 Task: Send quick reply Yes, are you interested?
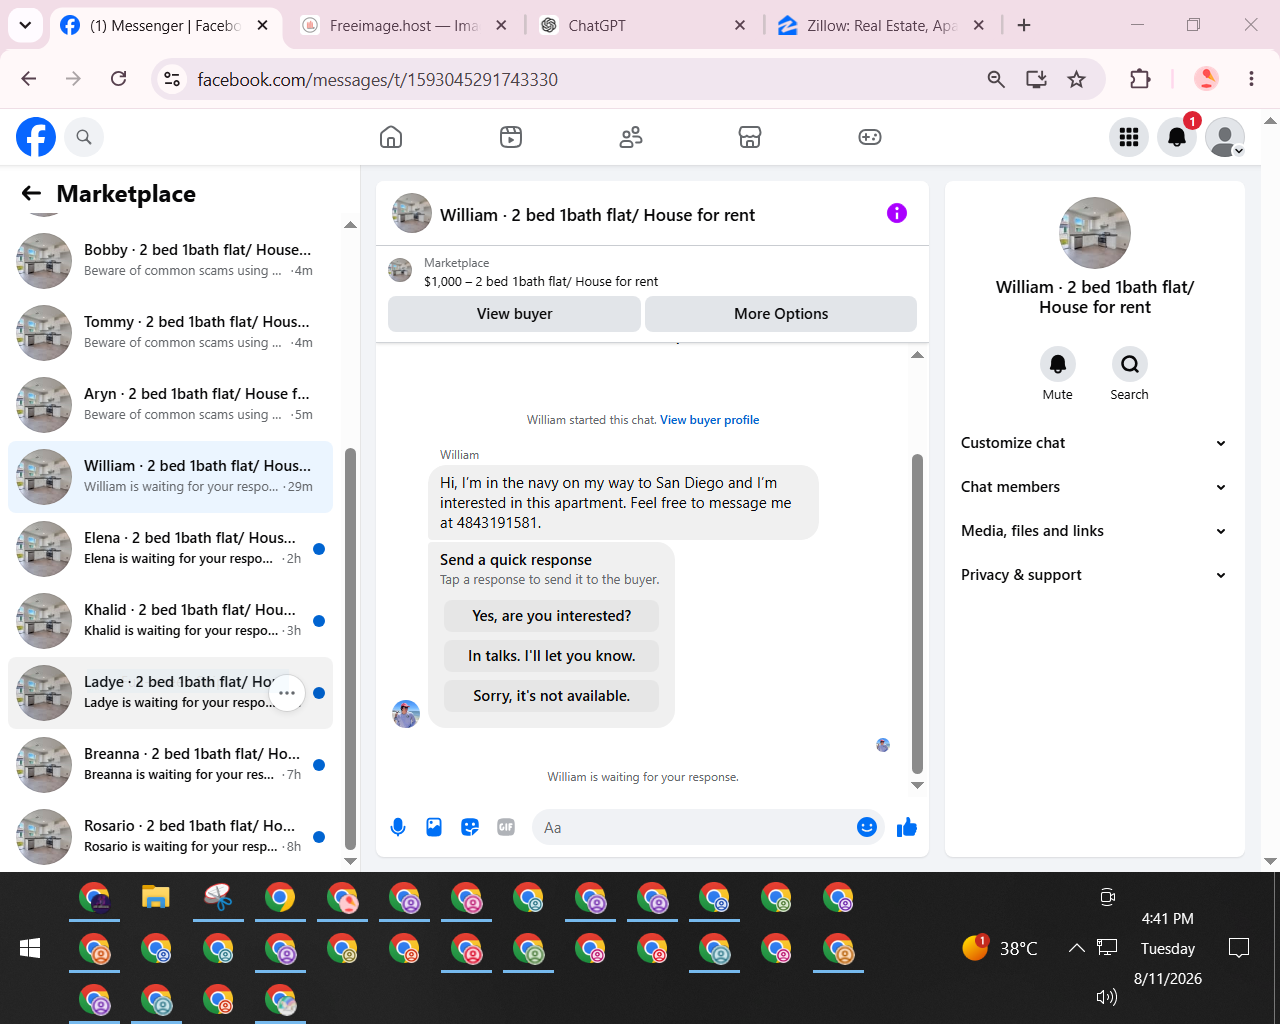point(552,616)
